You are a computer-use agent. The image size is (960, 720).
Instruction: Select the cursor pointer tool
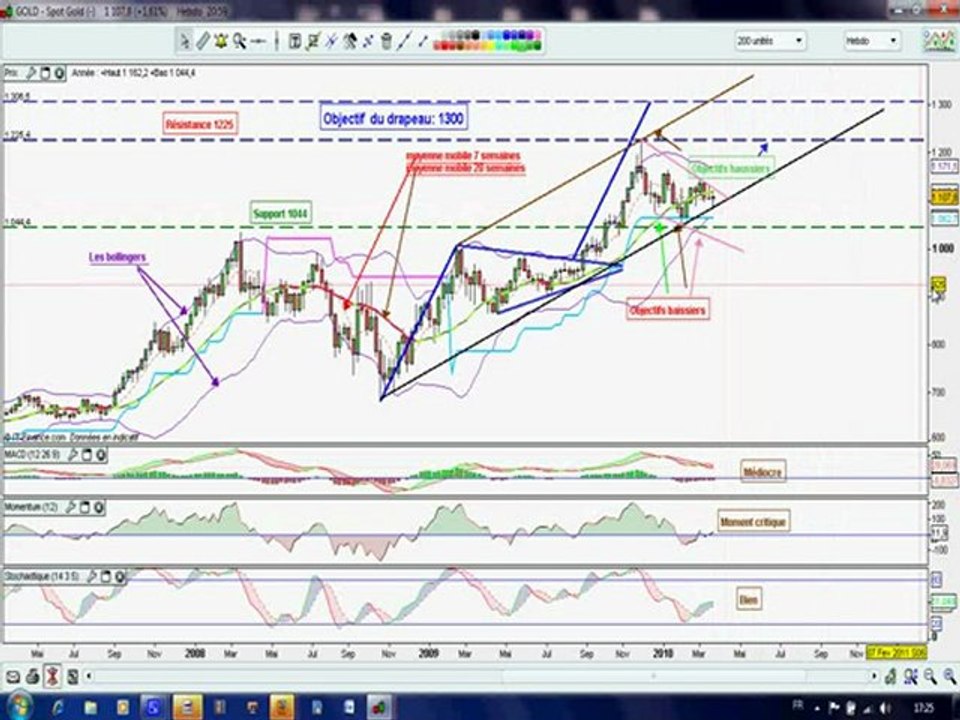pos(184,41)
